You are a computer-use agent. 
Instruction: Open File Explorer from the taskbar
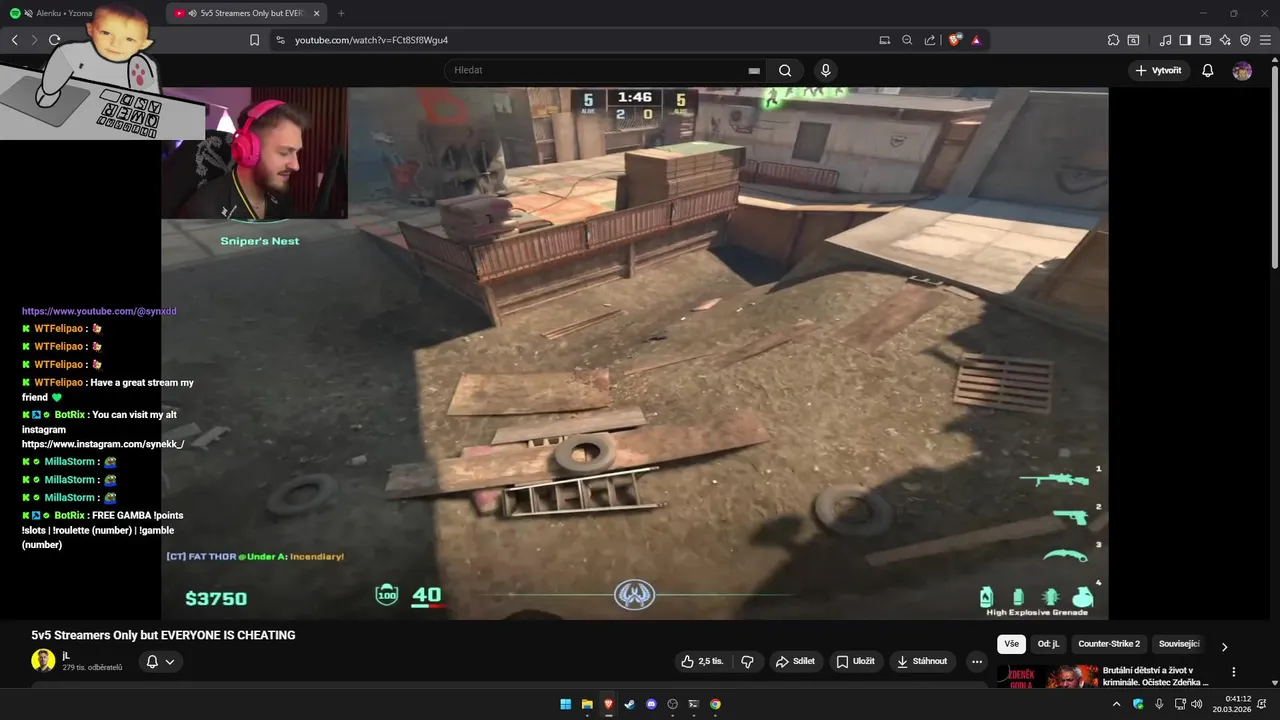(587, 704)
